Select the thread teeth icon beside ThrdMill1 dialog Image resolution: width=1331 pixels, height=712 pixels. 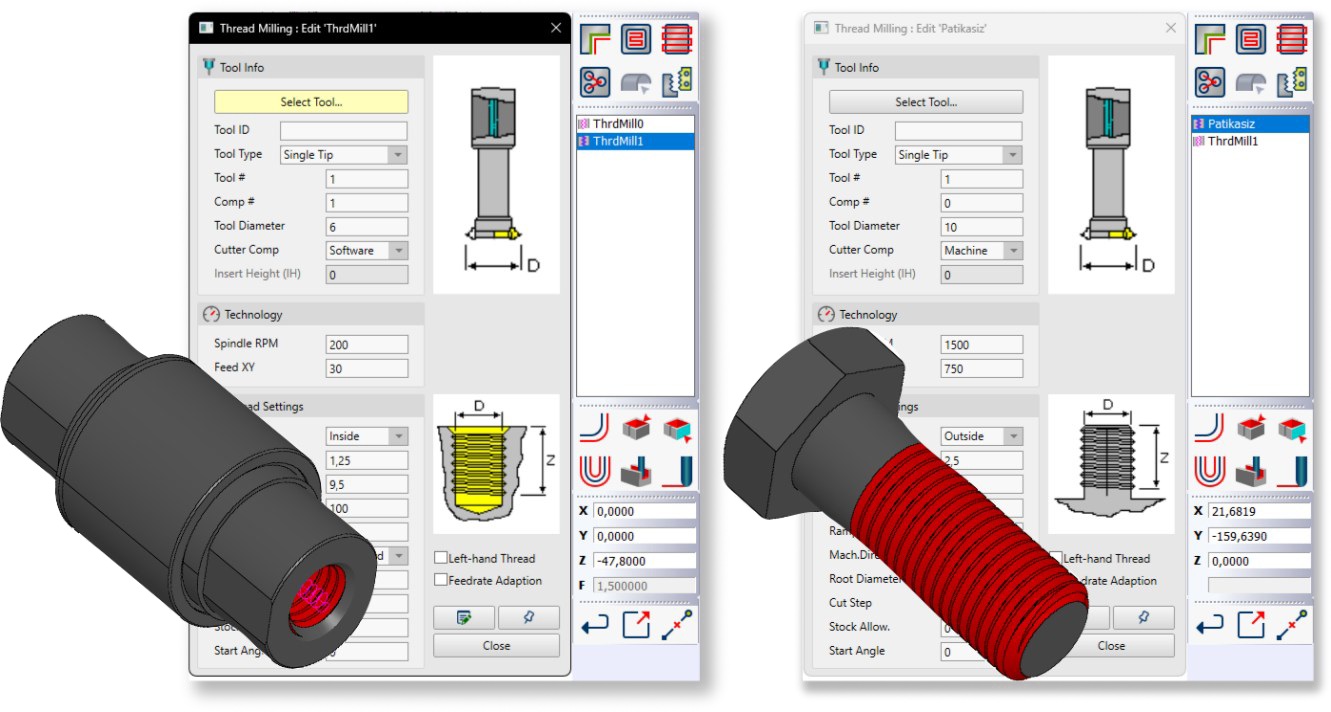[679, 82]
